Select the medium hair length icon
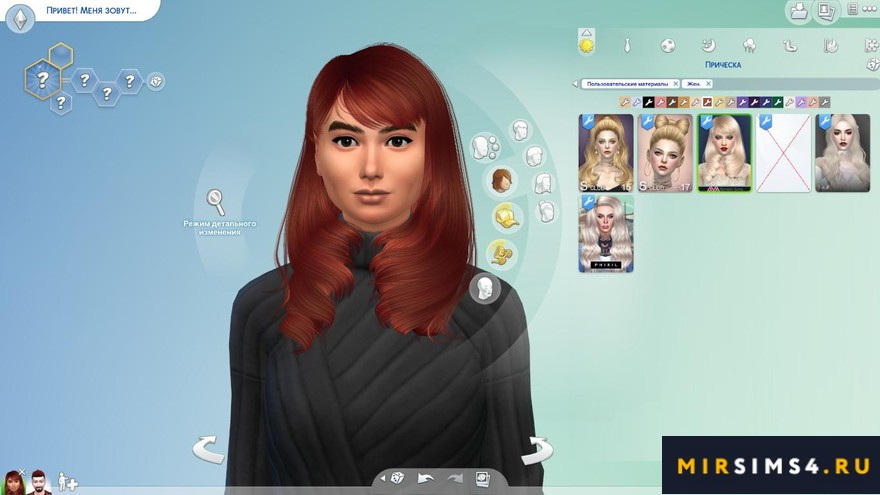Image resolution: width=880 pixels, height=495 pixels. coord(534,156)
